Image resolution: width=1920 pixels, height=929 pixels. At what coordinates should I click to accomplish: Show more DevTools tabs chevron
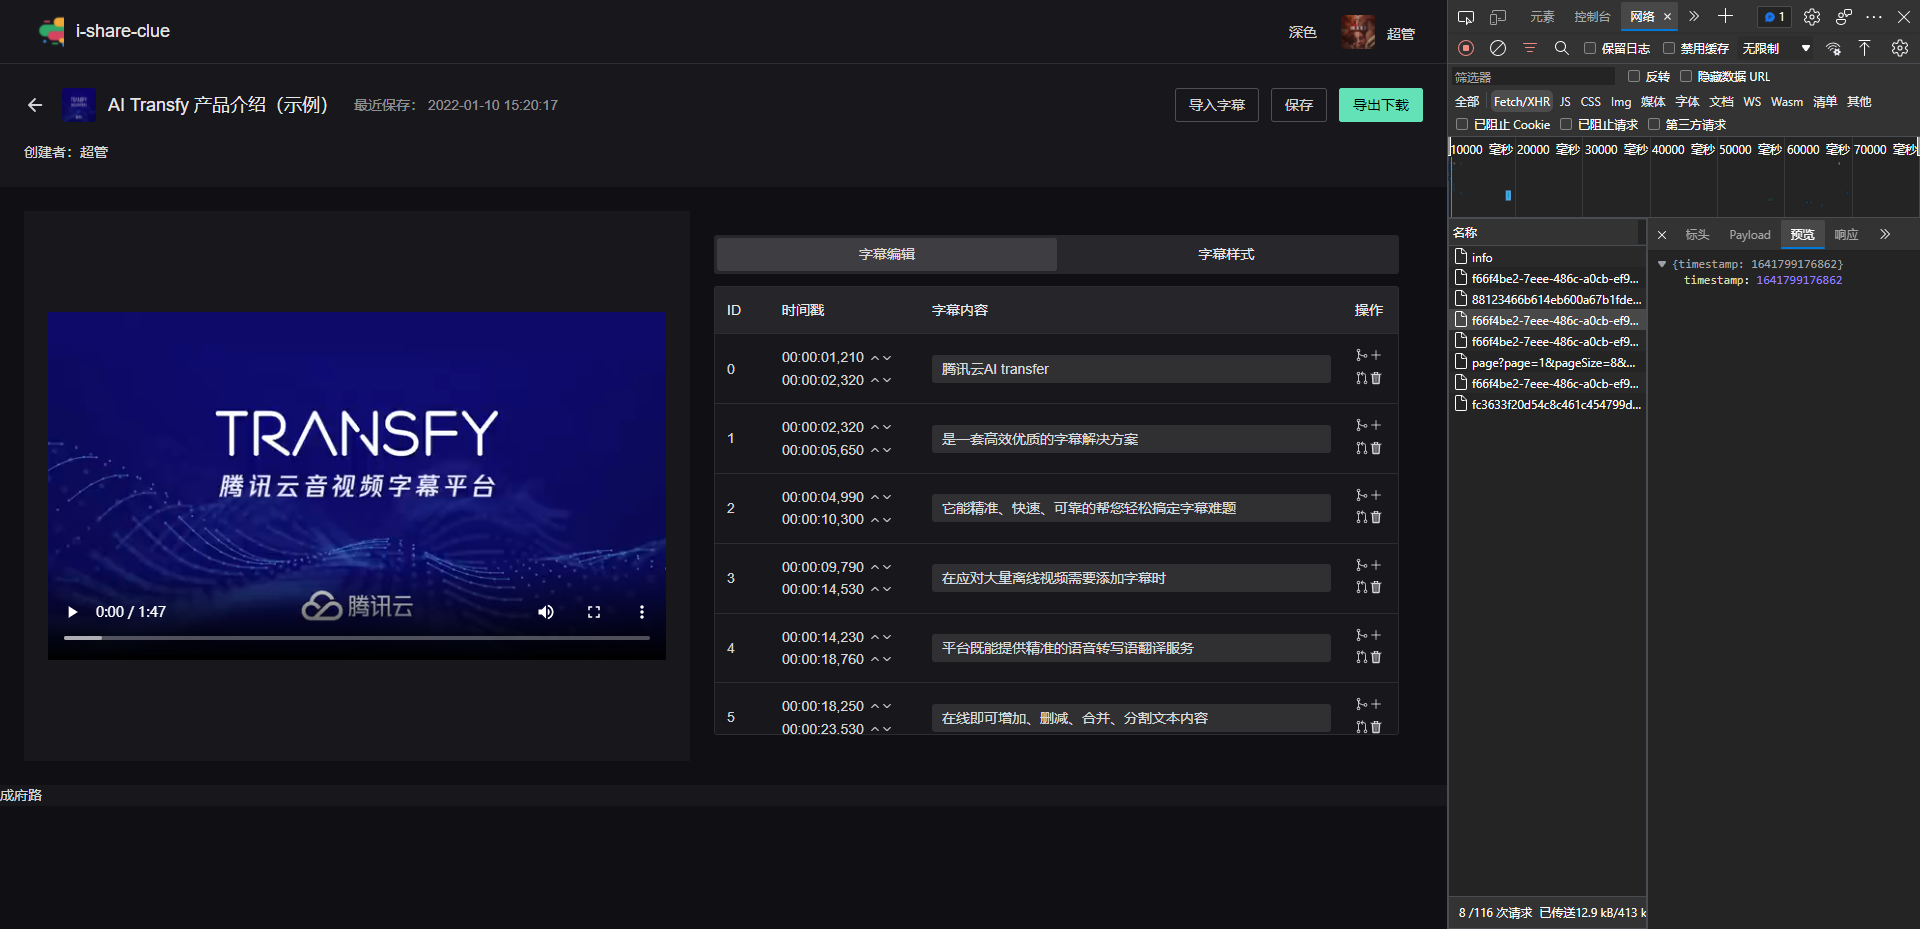tap(1694, 16)
